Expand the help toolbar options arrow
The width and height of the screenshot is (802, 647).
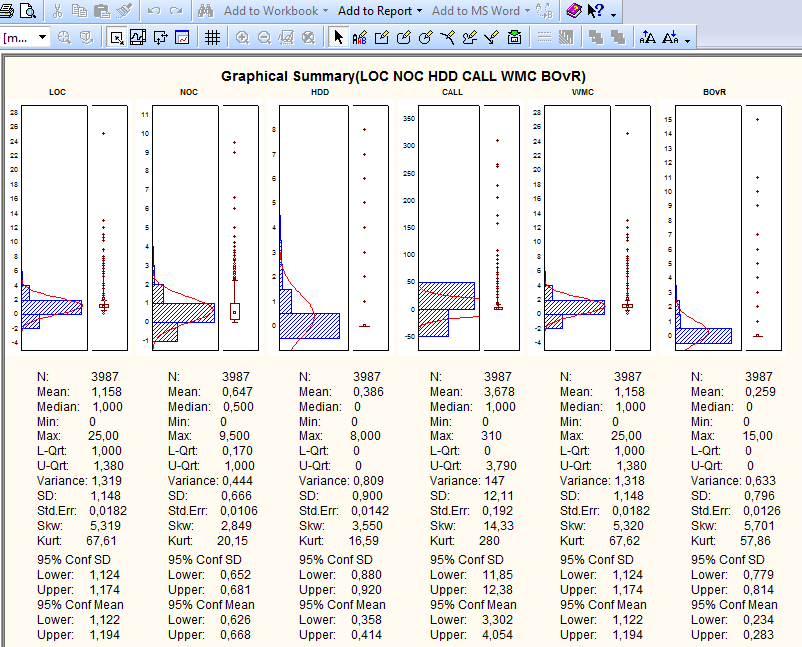[x=613, y=13]
